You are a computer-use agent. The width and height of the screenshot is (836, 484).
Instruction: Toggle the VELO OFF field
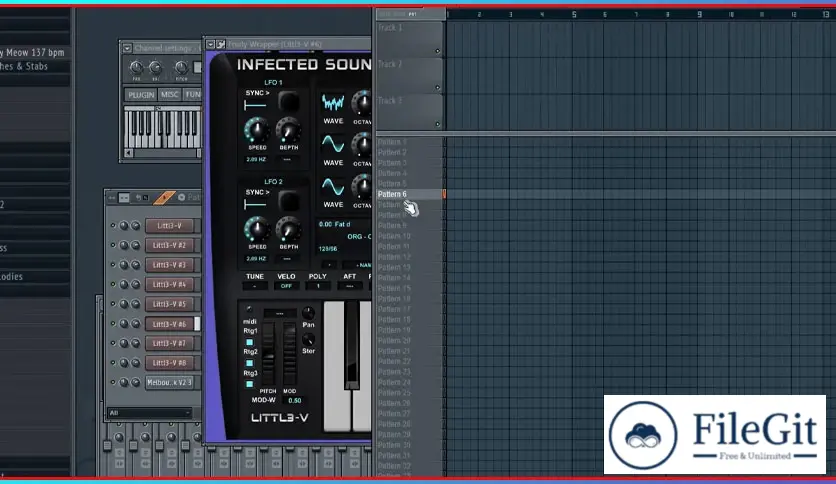pyautogui.click(x=286, y=286)
